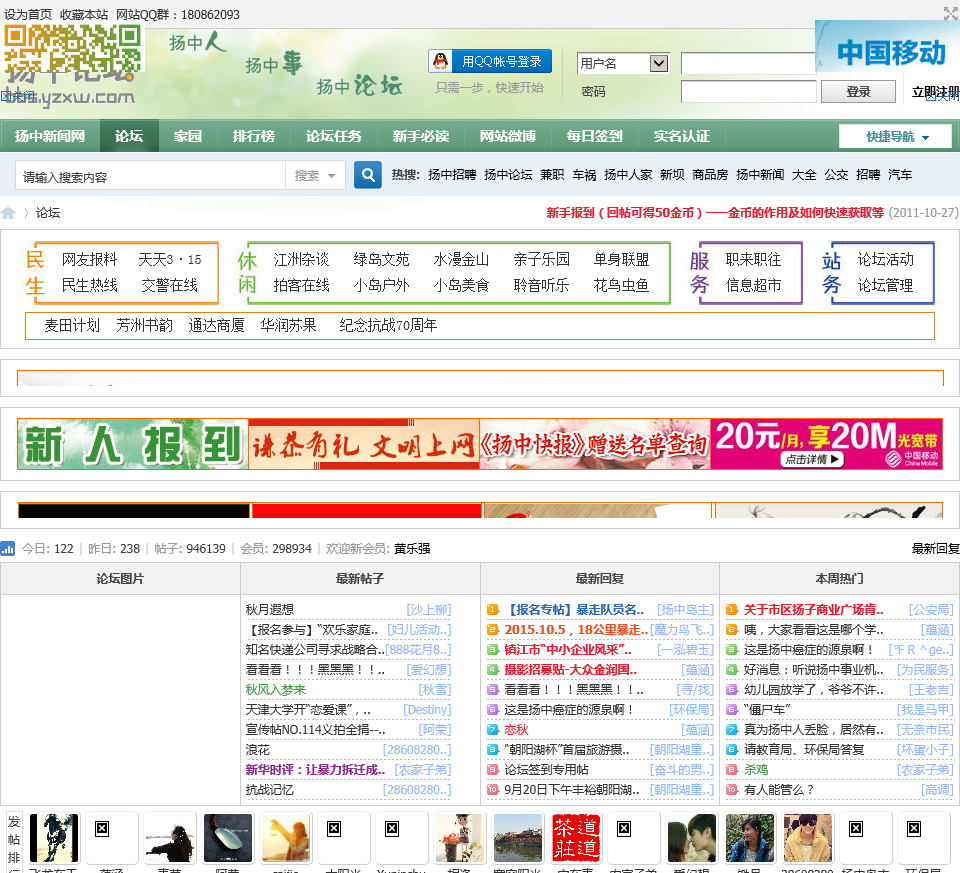960x873 pixels.
Task: Click into the username input field
Action: [748, 63]
